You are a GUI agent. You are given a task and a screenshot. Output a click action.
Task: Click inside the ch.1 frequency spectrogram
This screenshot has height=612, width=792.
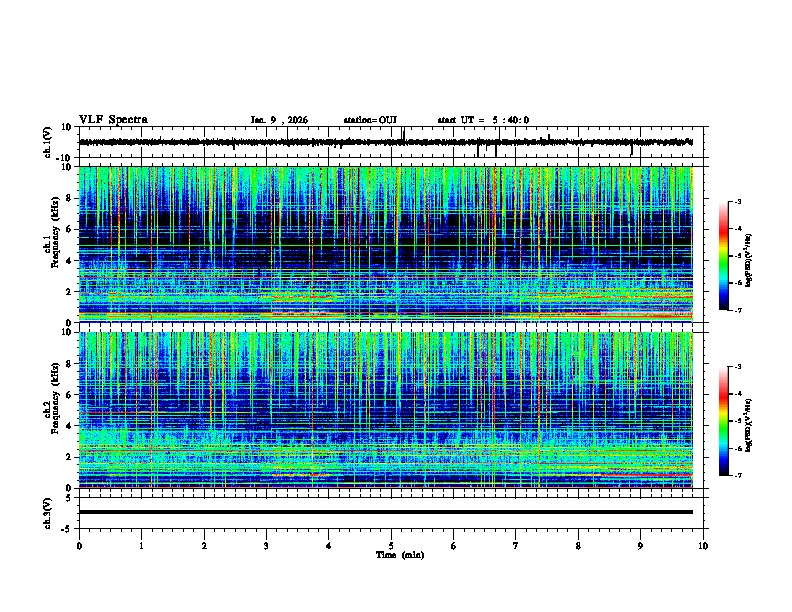[x=385, y=244]
